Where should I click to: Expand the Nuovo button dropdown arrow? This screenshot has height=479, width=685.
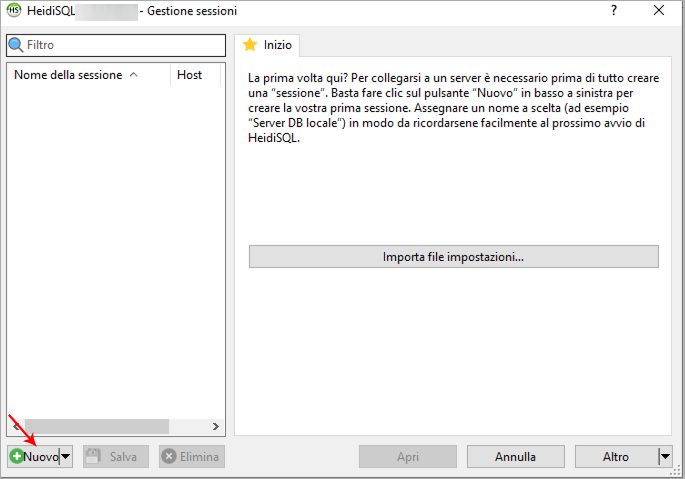pos(66,457)
